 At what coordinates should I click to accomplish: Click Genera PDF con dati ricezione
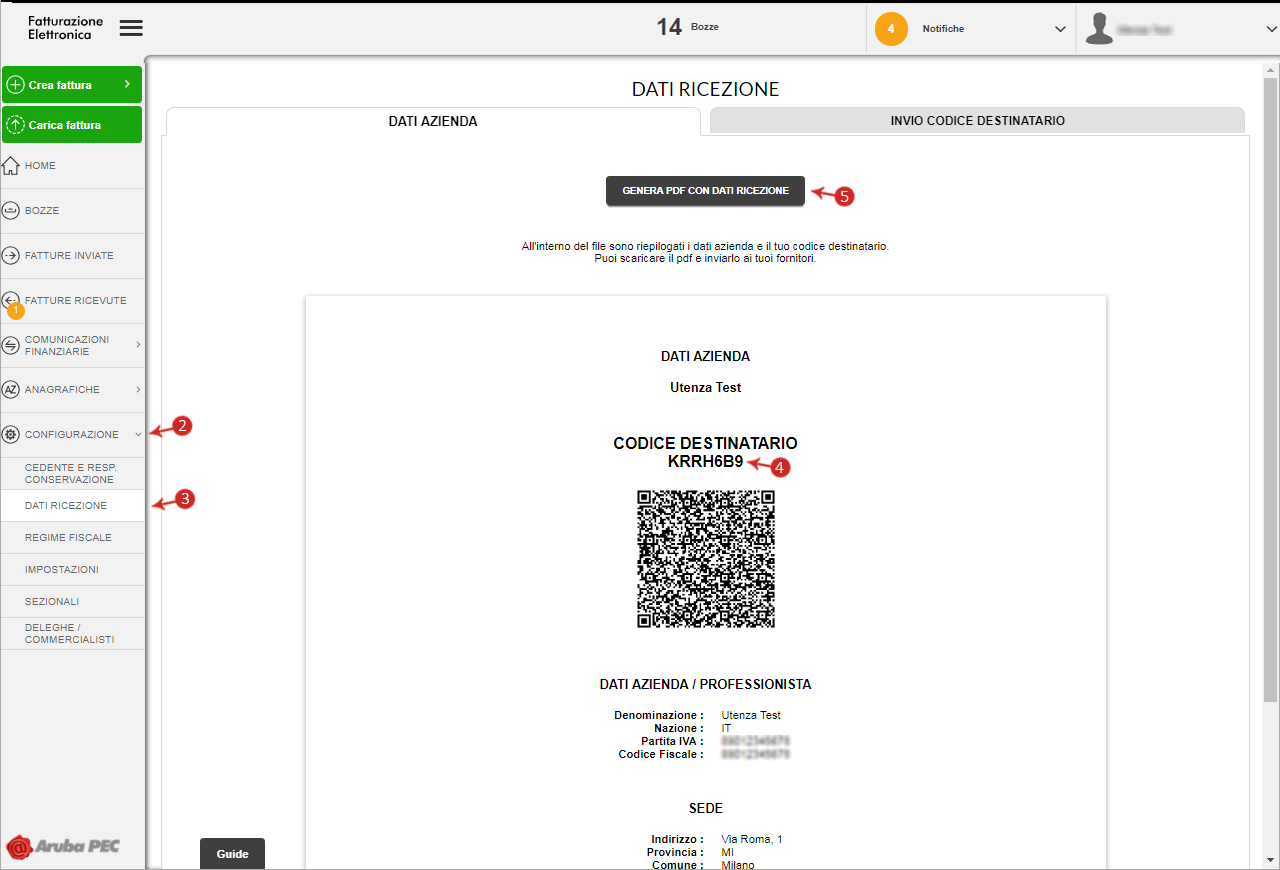pyautogui.click(x=705, y=190)
